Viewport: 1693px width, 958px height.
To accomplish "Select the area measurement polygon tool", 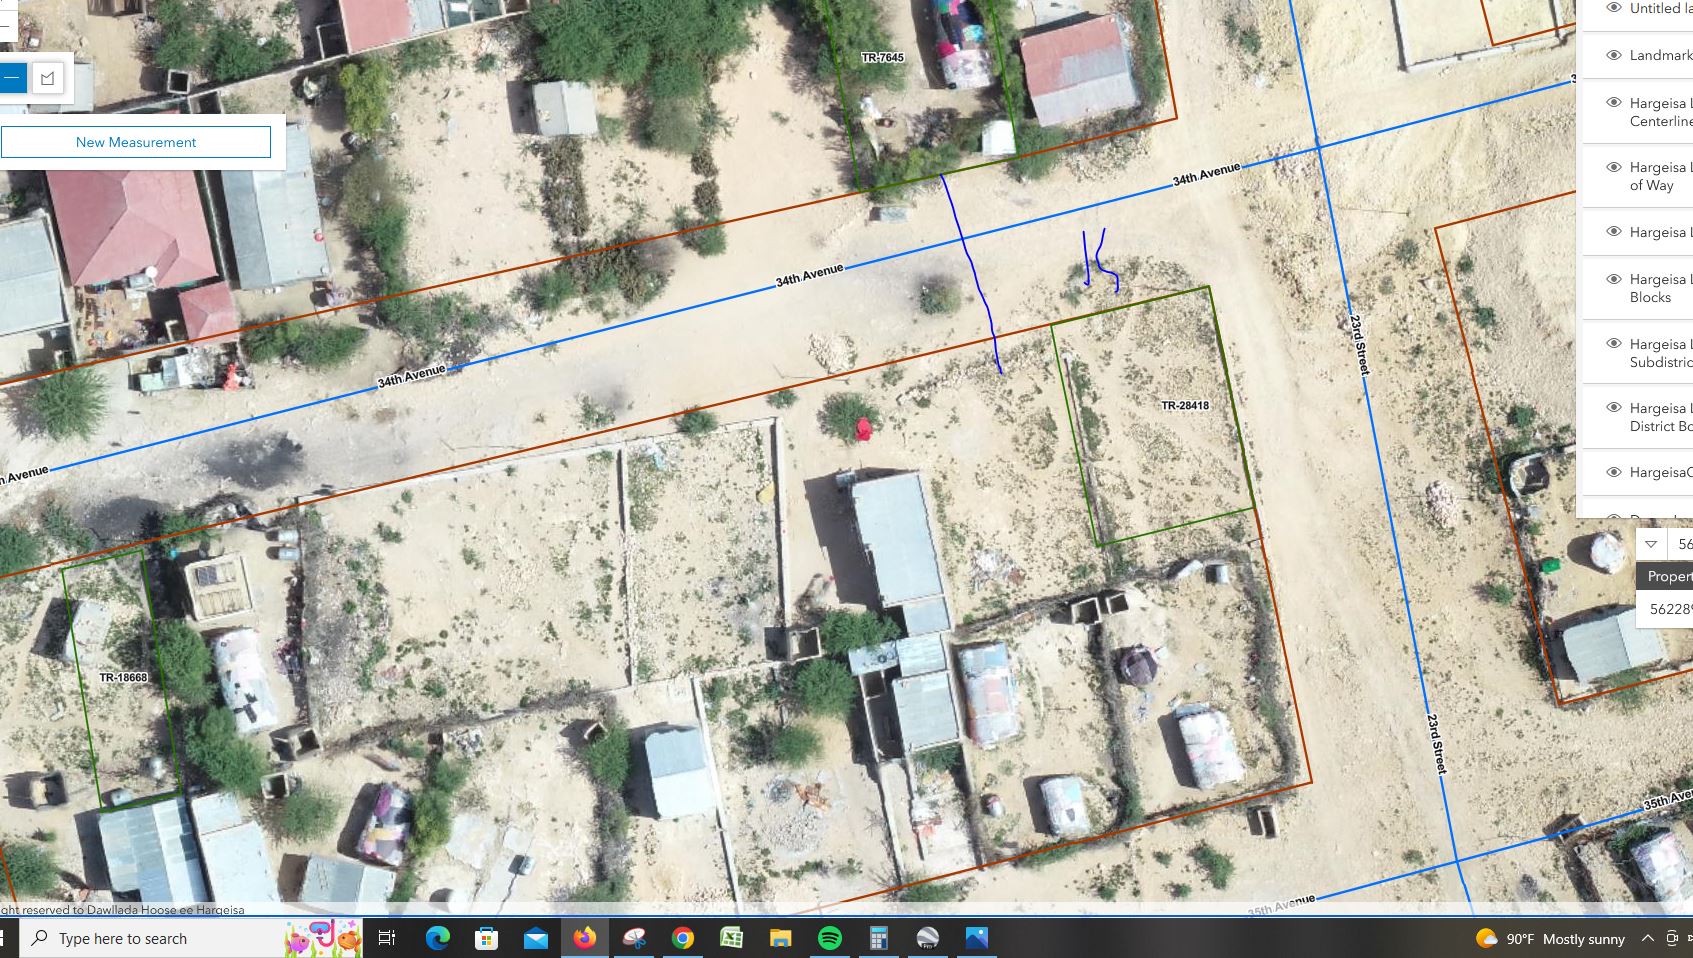I will click(x=47, y=78).
